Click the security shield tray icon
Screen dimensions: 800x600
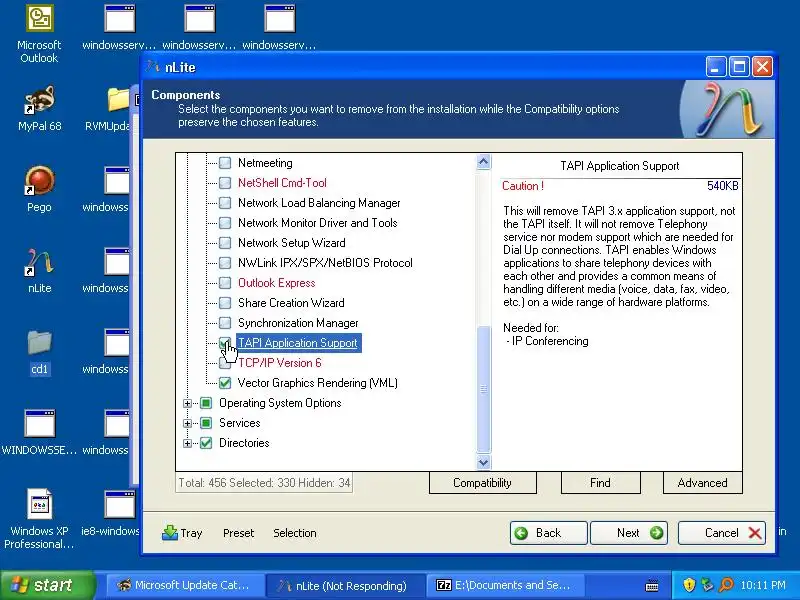tap(689, 585)
